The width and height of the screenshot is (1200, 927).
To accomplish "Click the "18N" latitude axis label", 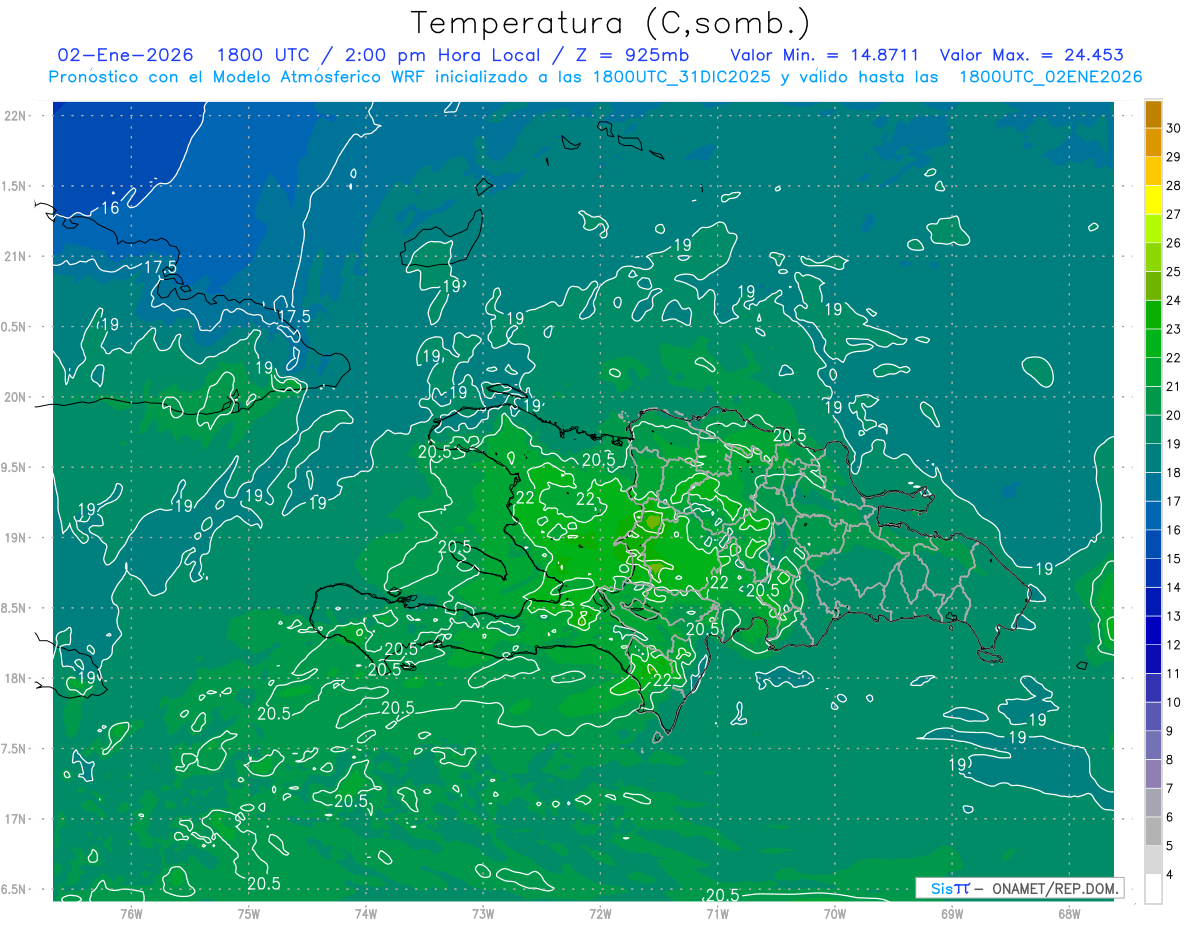I will point(15,679).
